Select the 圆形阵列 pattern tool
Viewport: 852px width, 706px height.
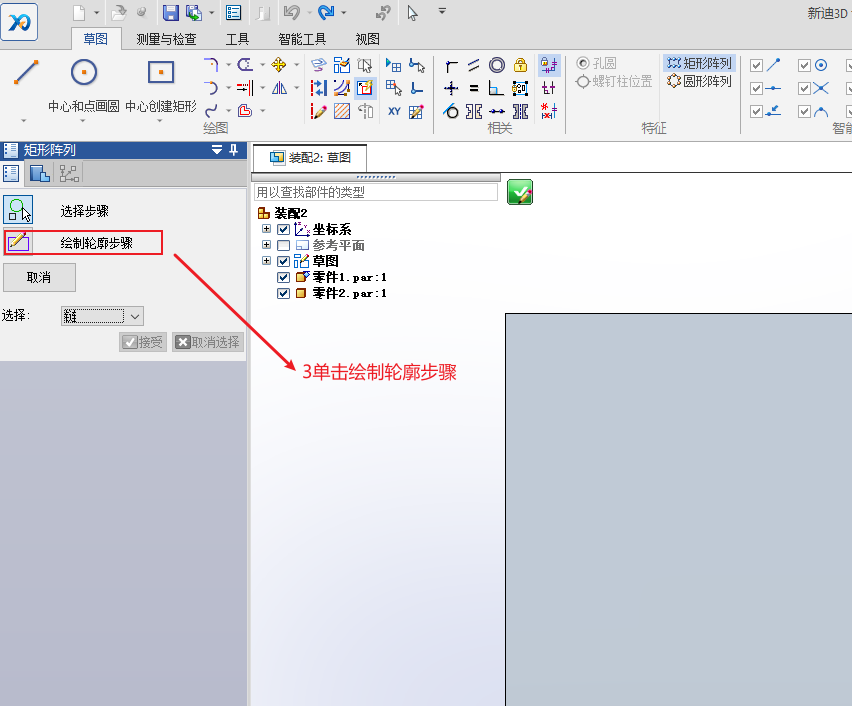700,81
